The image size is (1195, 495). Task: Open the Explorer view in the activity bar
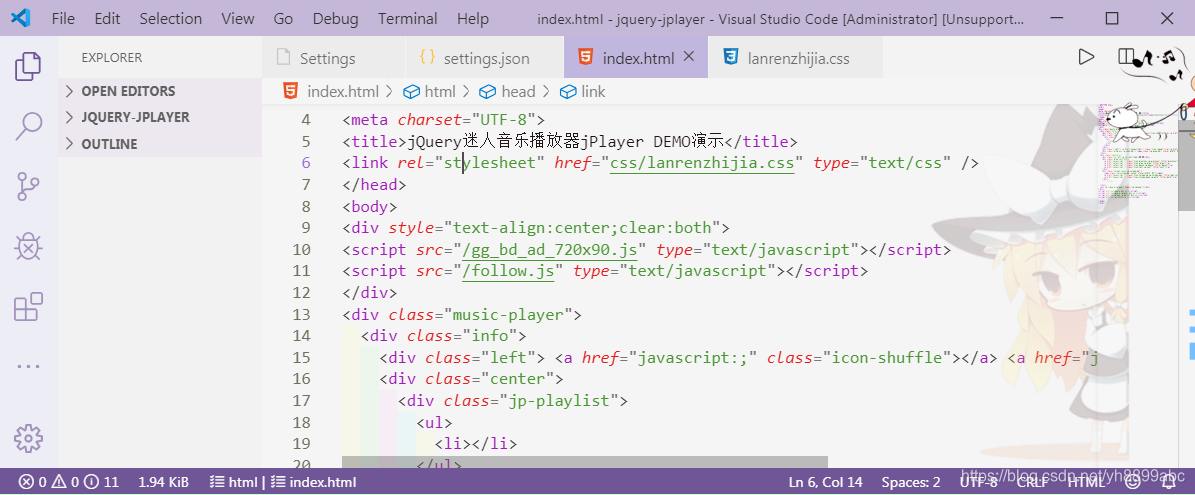pyautogui.click(x=28, y=66)
